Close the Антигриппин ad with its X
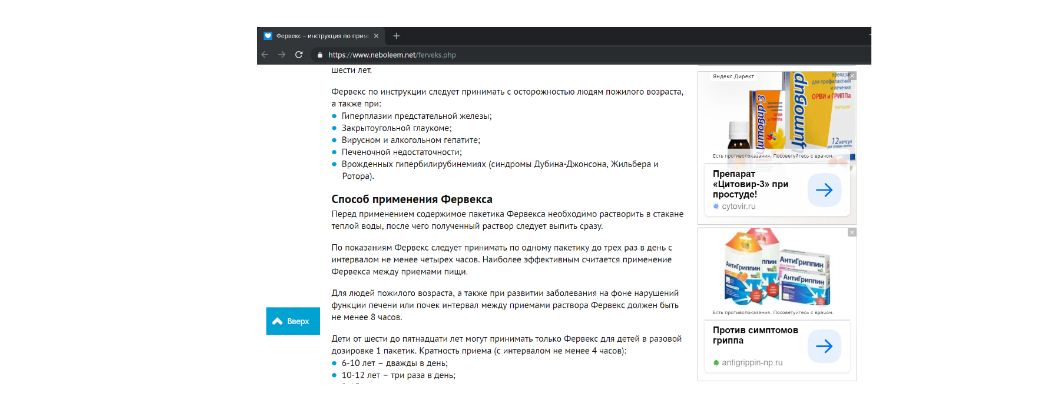1056x394 pixels. pos(852,232)
